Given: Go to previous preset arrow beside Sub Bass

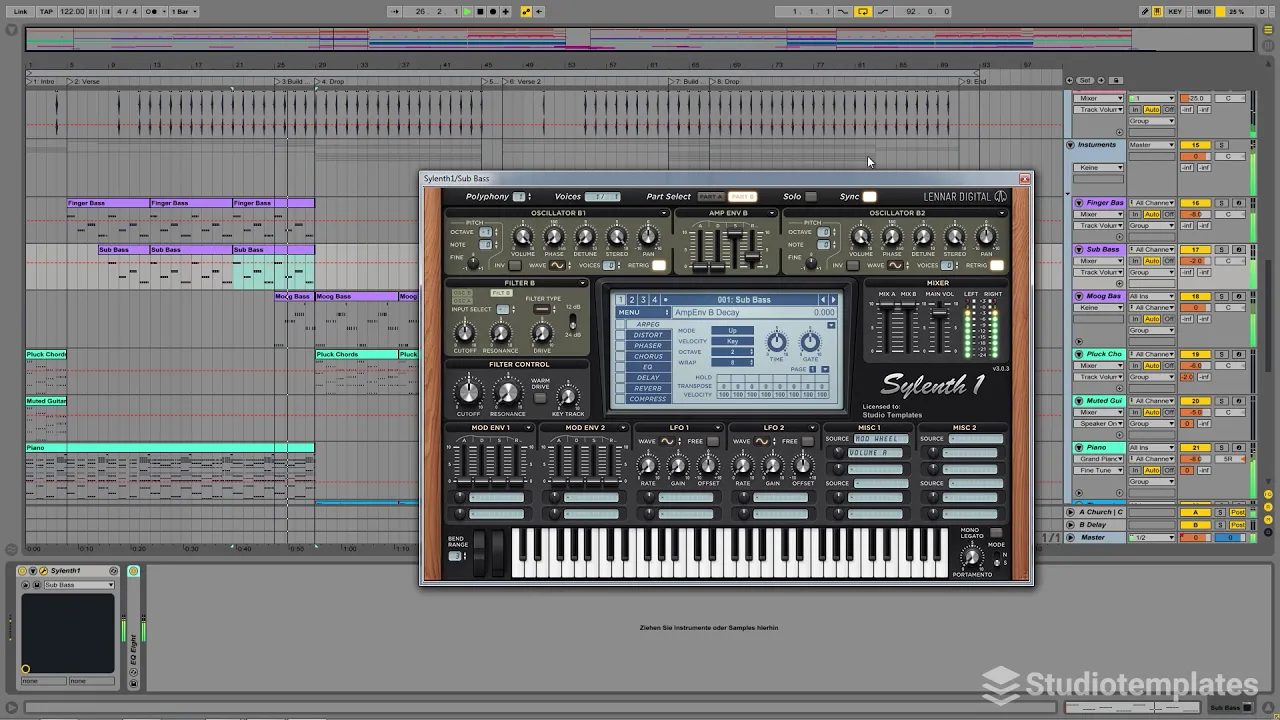Looking at the screenshot, I should tap(823, 300).
